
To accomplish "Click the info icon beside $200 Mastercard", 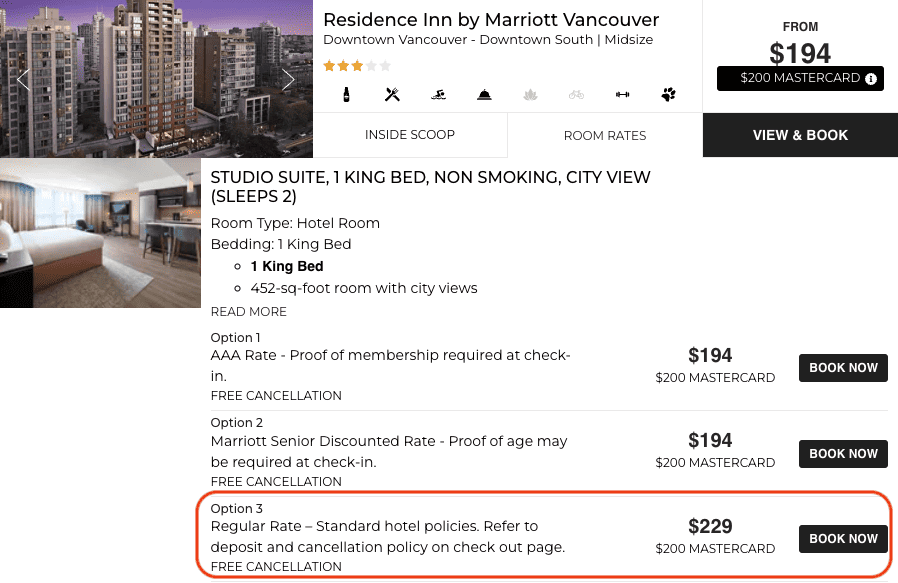I will (x=871, y=78).
